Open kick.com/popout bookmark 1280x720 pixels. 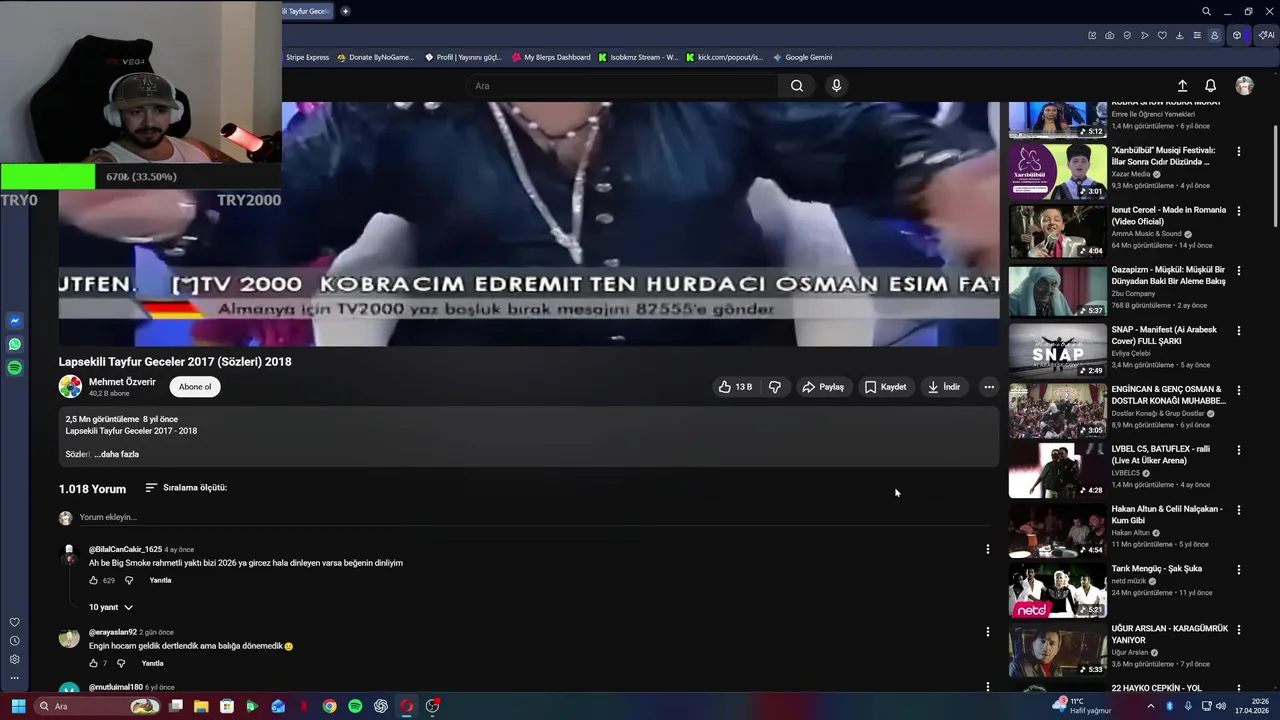(x=724, y=57)
